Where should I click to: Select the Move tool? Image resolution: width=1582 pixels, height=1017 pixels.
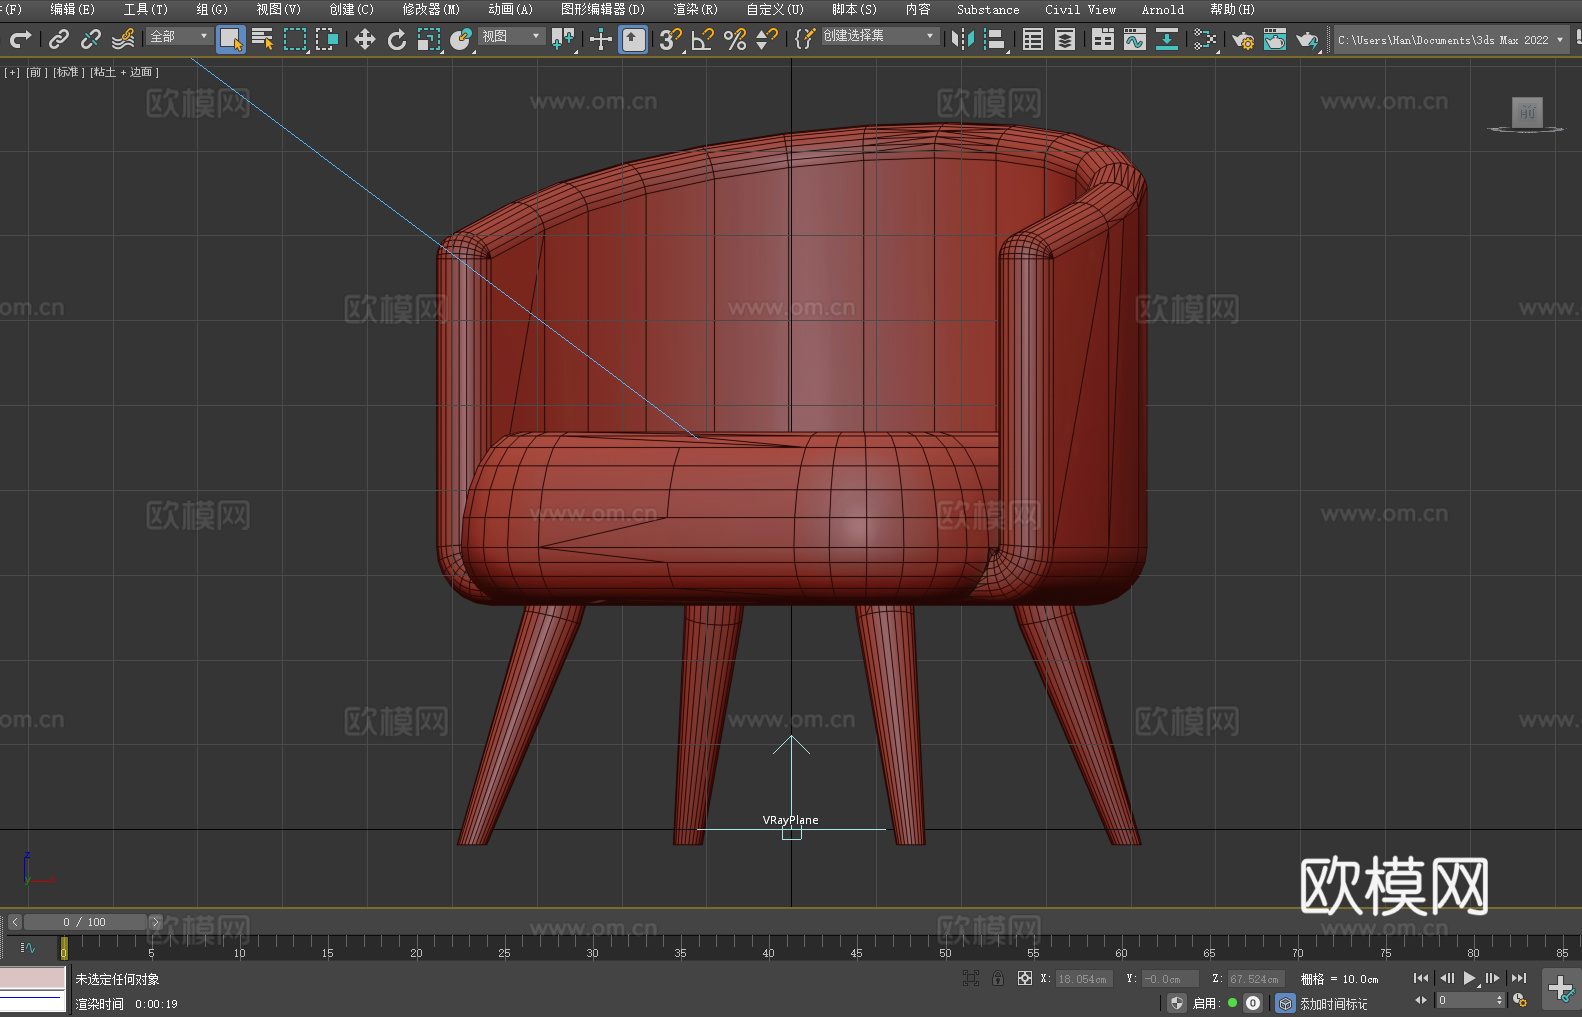[x=365, y=39]
